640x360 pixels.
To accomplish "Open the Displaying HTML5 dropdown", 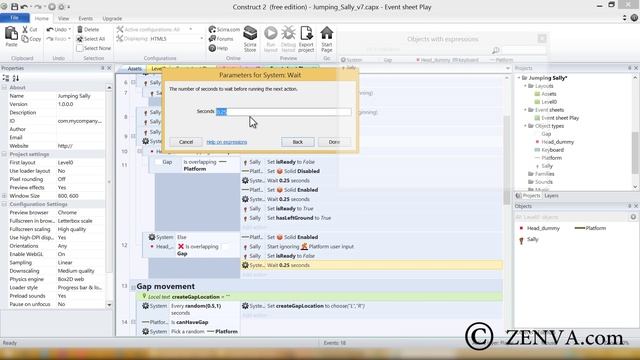I will [x=201, y=39].
